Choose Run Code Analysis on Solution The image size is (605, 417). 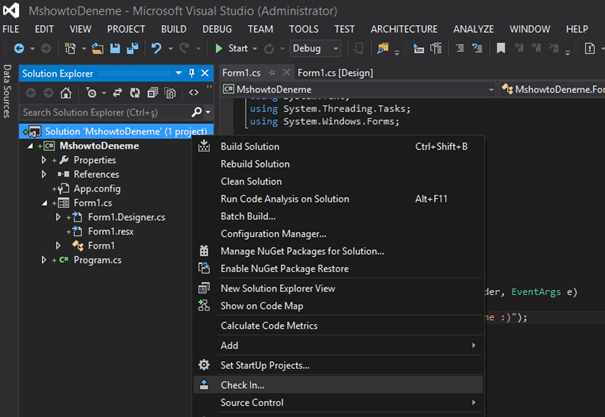tap(338, 199)
